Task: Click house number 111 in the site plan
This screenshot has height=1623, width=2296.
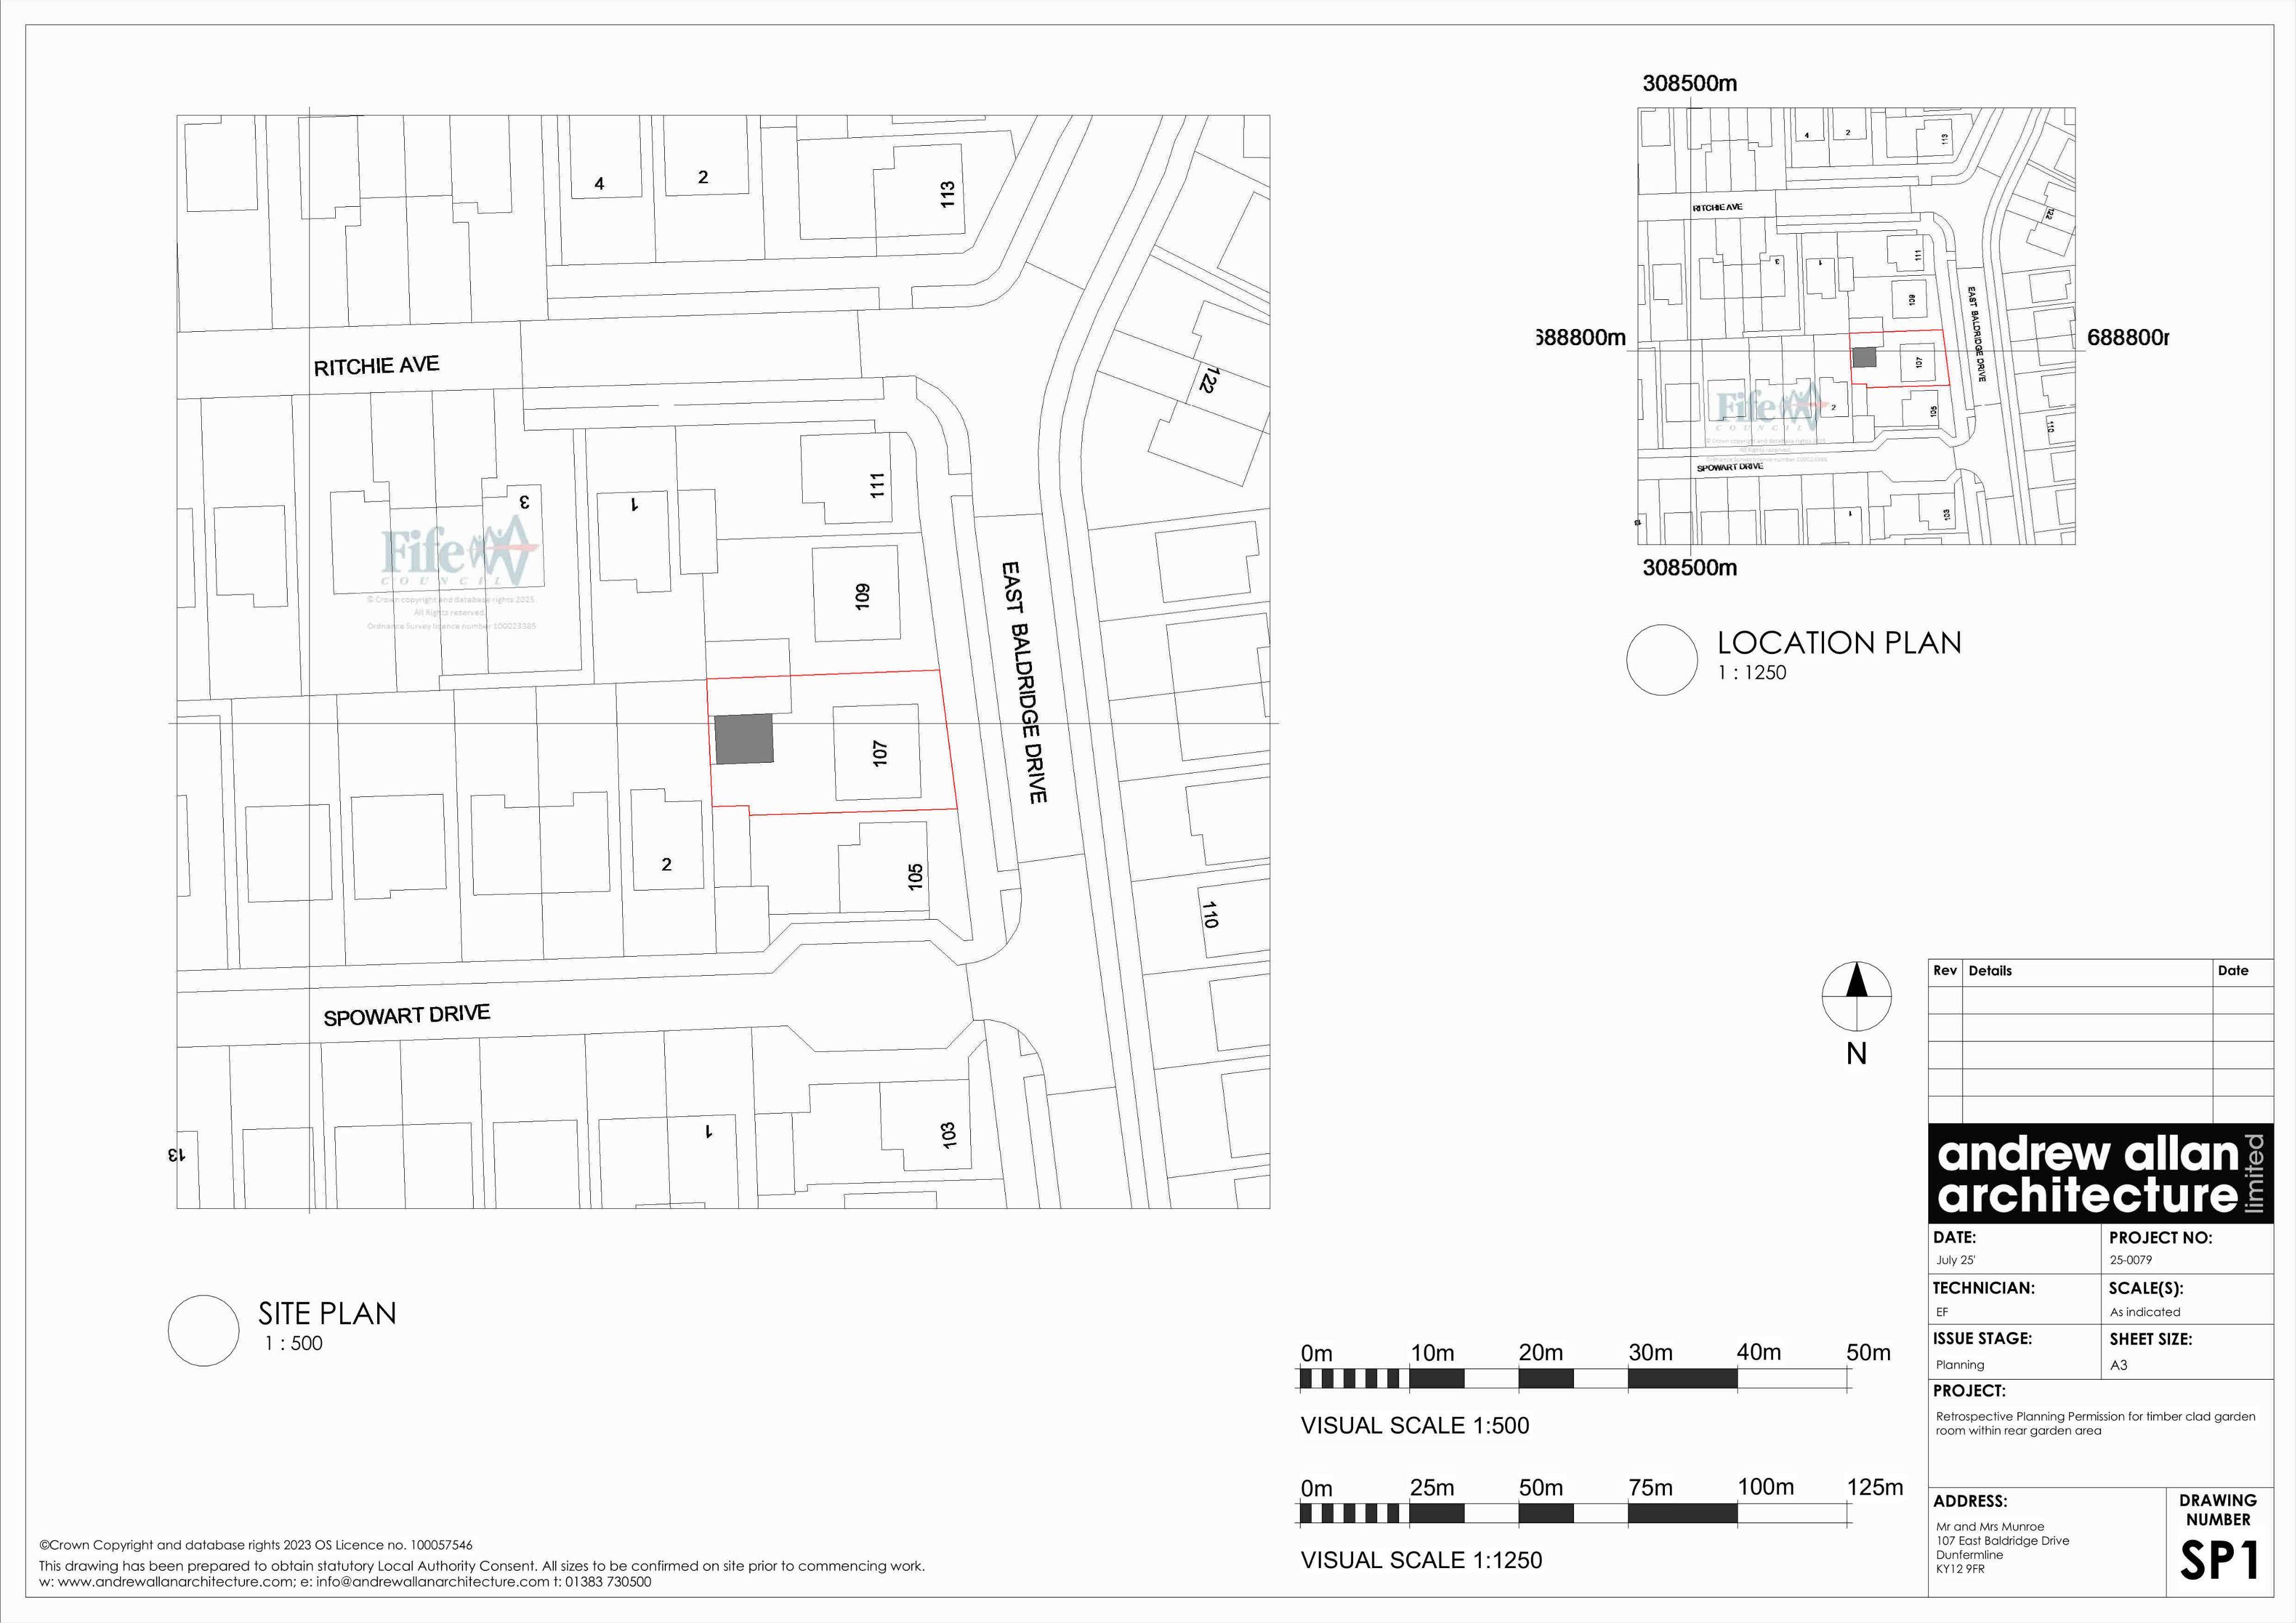Action: [877, 485]
